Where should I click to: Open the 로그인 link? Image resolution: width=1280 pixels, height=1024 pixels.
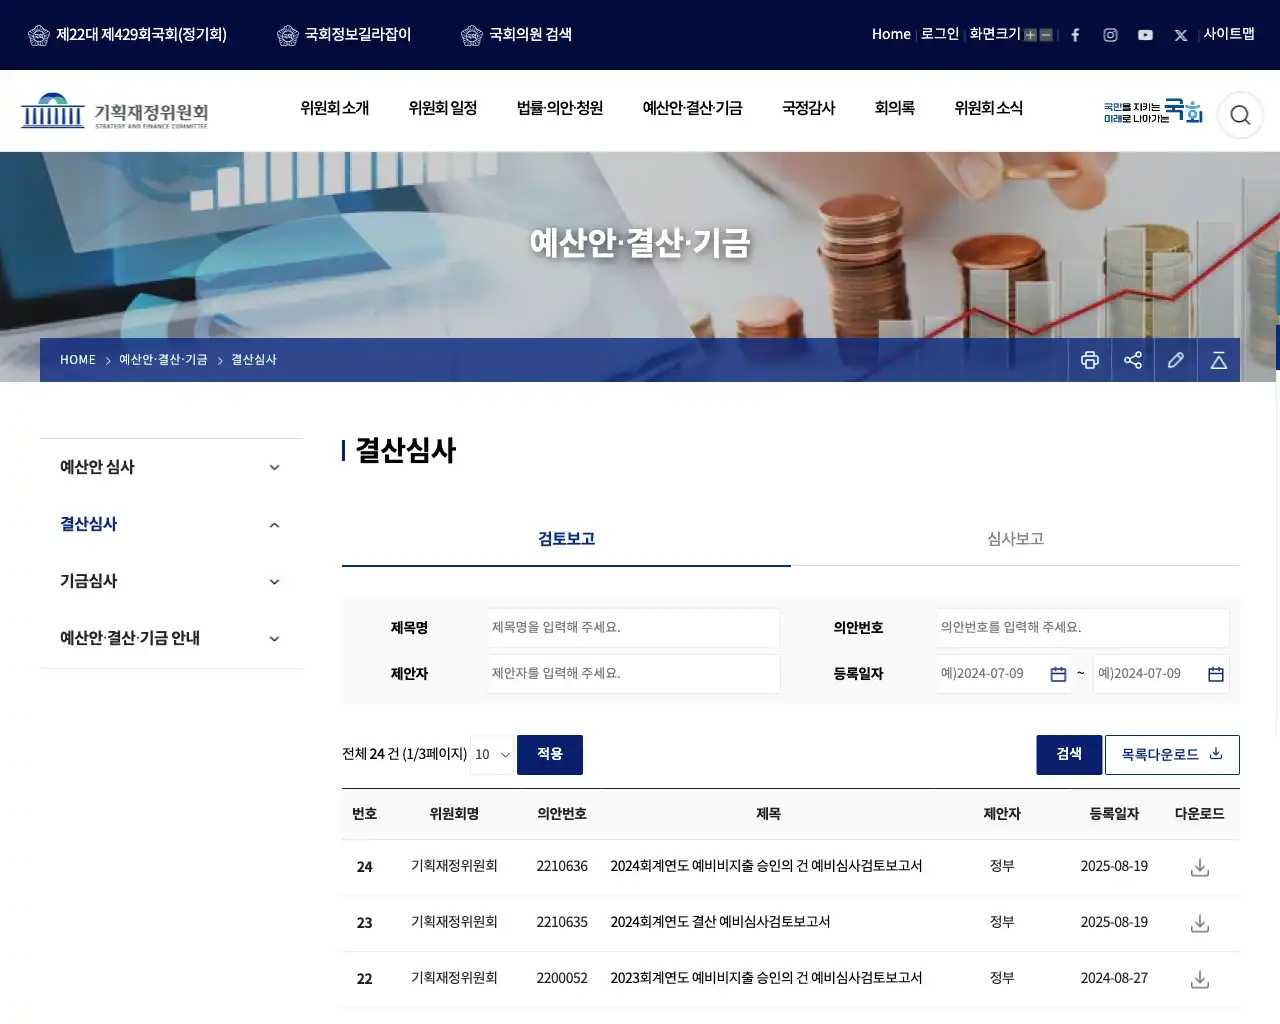940,34
